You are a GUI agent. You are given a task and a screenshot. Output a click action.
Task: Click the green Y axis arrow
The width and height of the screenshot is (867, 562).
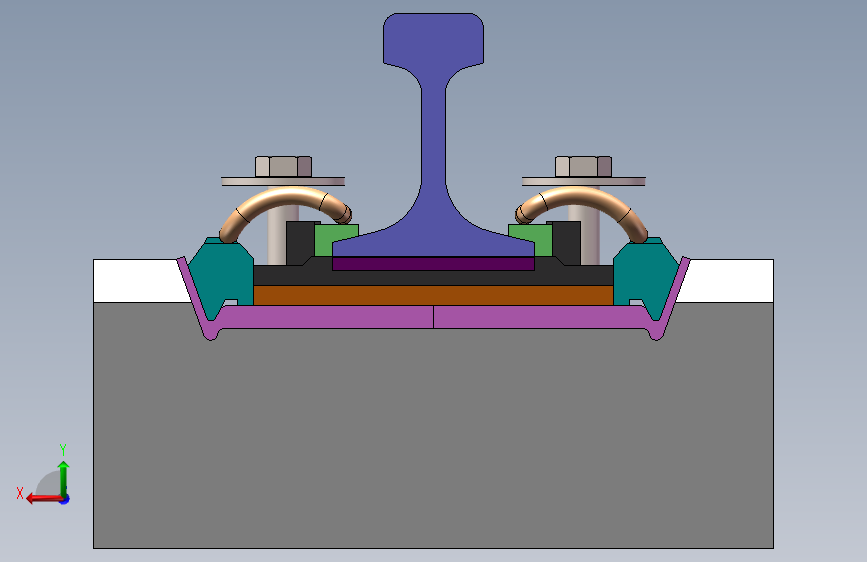pyautogui.click(x=64, y=478)
